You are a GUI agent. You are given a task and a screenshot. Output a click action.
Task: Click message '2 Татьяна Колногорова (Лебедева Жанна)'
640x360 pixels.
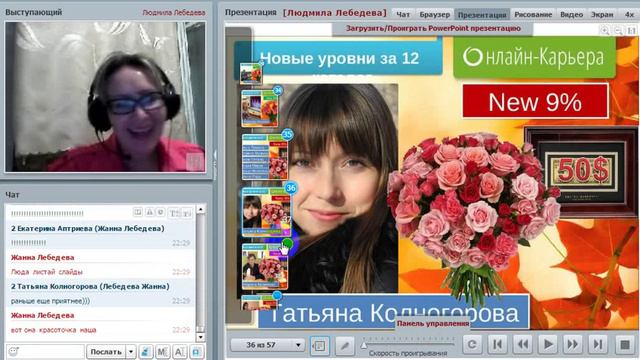coord(90,287)
